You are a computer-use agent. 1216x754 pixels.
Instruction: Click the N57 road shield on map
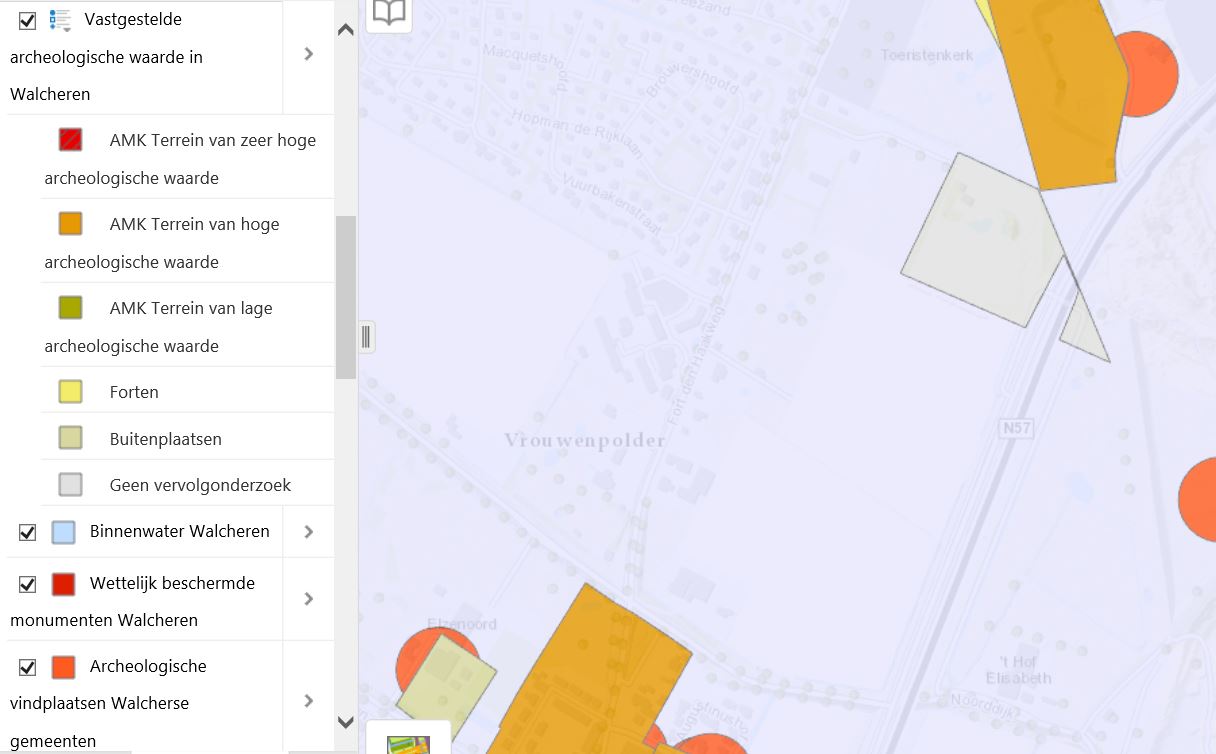click(x=1016, y=428)
